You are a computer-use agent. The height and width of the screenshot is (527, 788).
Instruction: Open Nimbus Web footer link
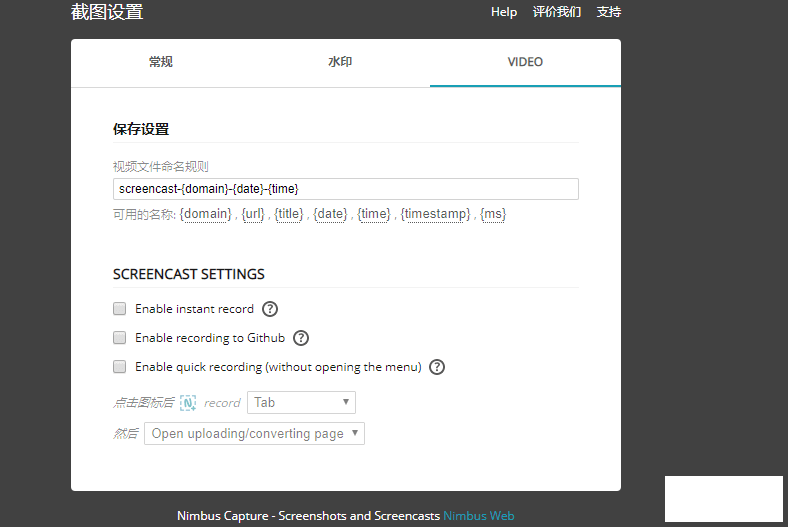click(x=479, y=516)
